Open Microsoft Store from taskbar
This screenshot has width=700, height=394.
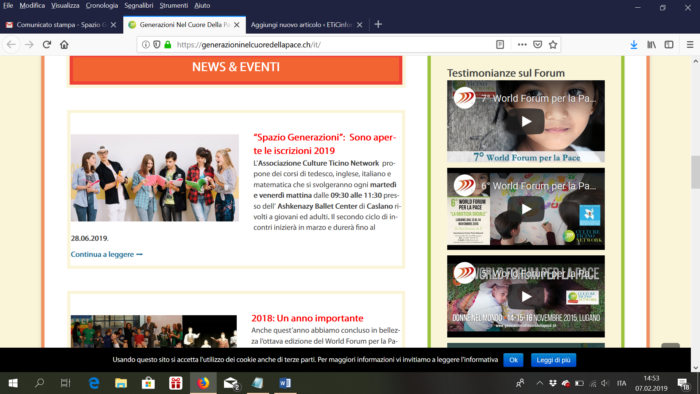[x=148, y=383]
